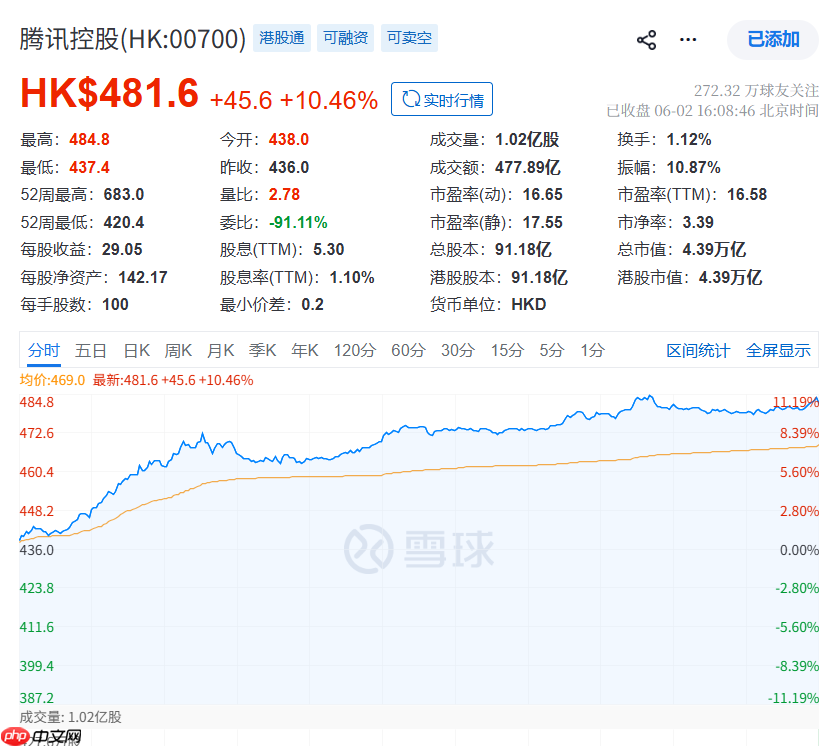831x746 pixels.
Task: Select the 年K chart tab
Action: coord(305,350)
